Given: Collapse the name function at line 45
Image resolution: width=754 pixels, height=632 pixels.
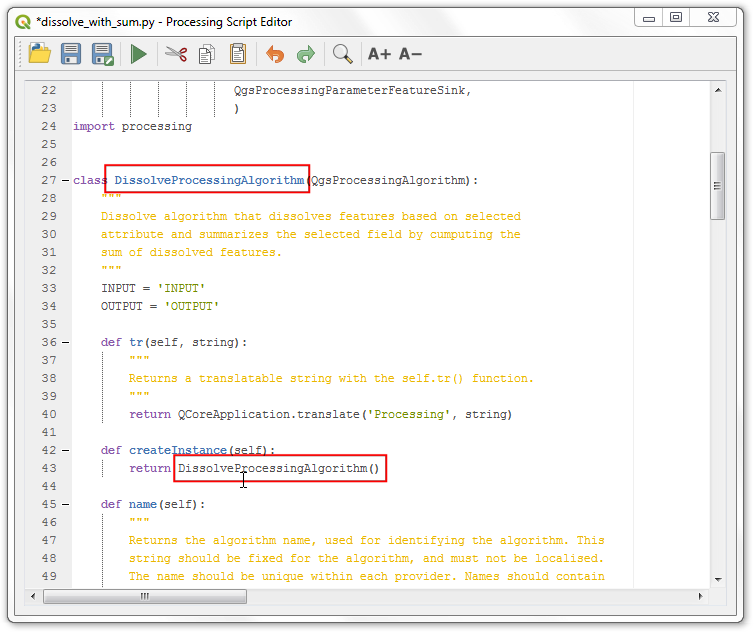Looking at the screenshot, I should pyautogui.click(x=65, y=505).
